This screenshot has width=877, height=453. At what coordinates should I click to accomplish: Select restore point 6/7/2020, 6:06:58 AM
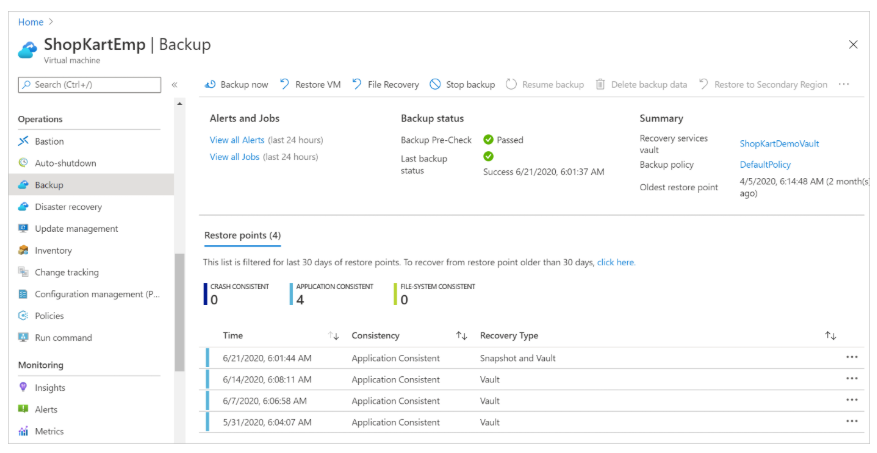pyautogui.click(x=265, y=400)
